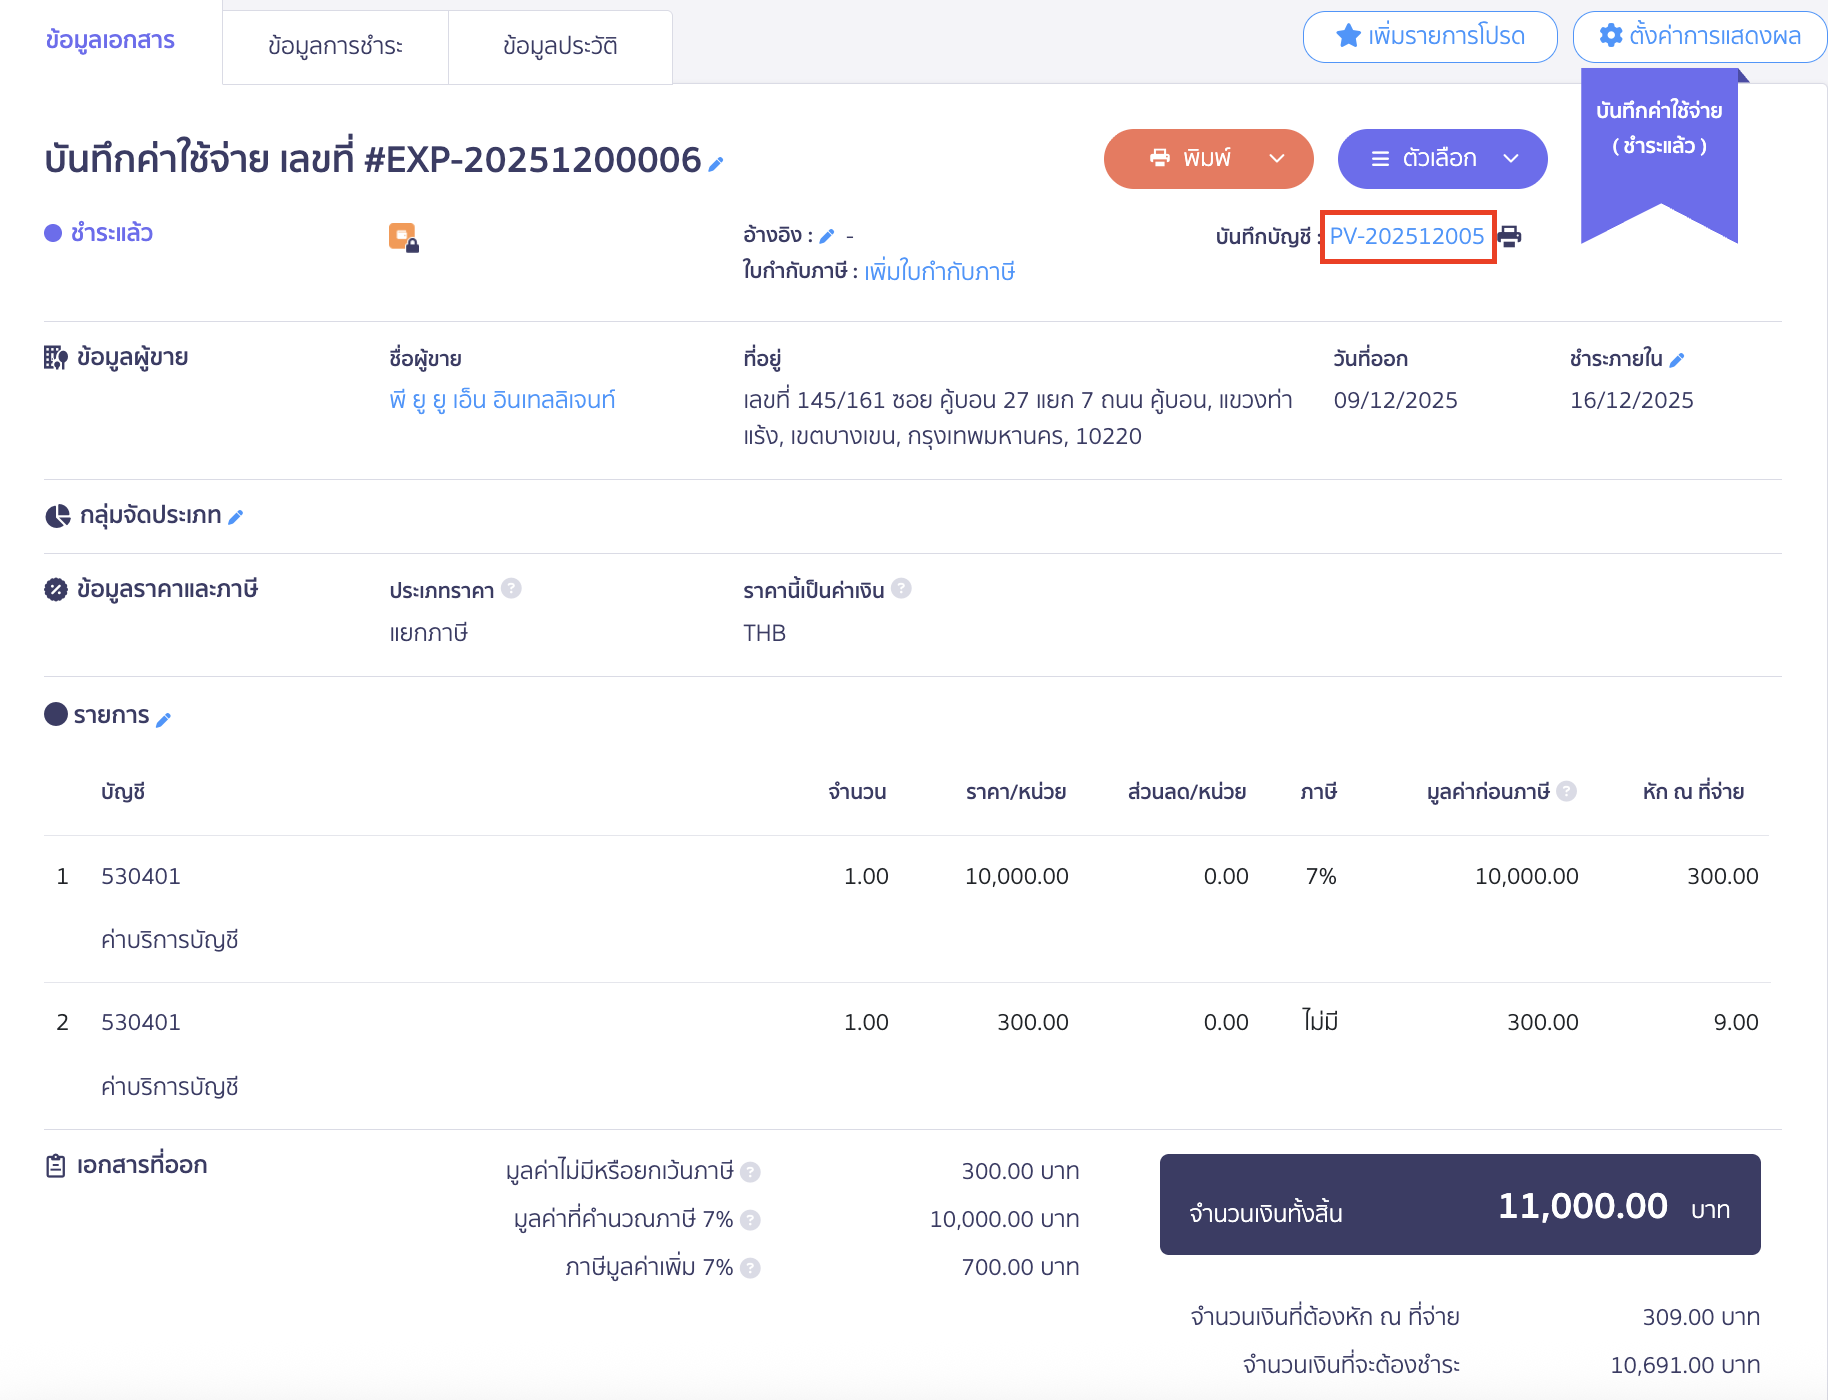Click help icon beside ประเภทราคา
1828x1400 pixels.
[511, 589]
